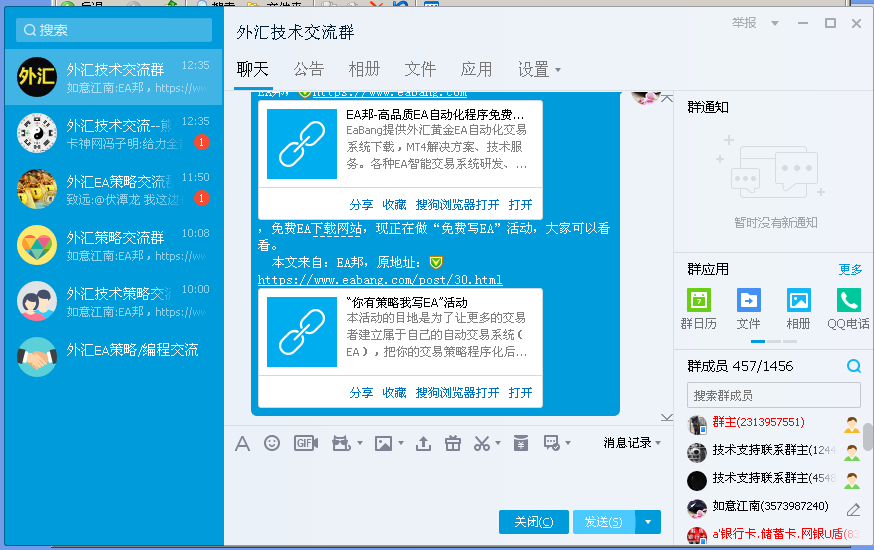Switch to the 应用 tab
Screen dimensions: 874x550
(x=476, y=70)
